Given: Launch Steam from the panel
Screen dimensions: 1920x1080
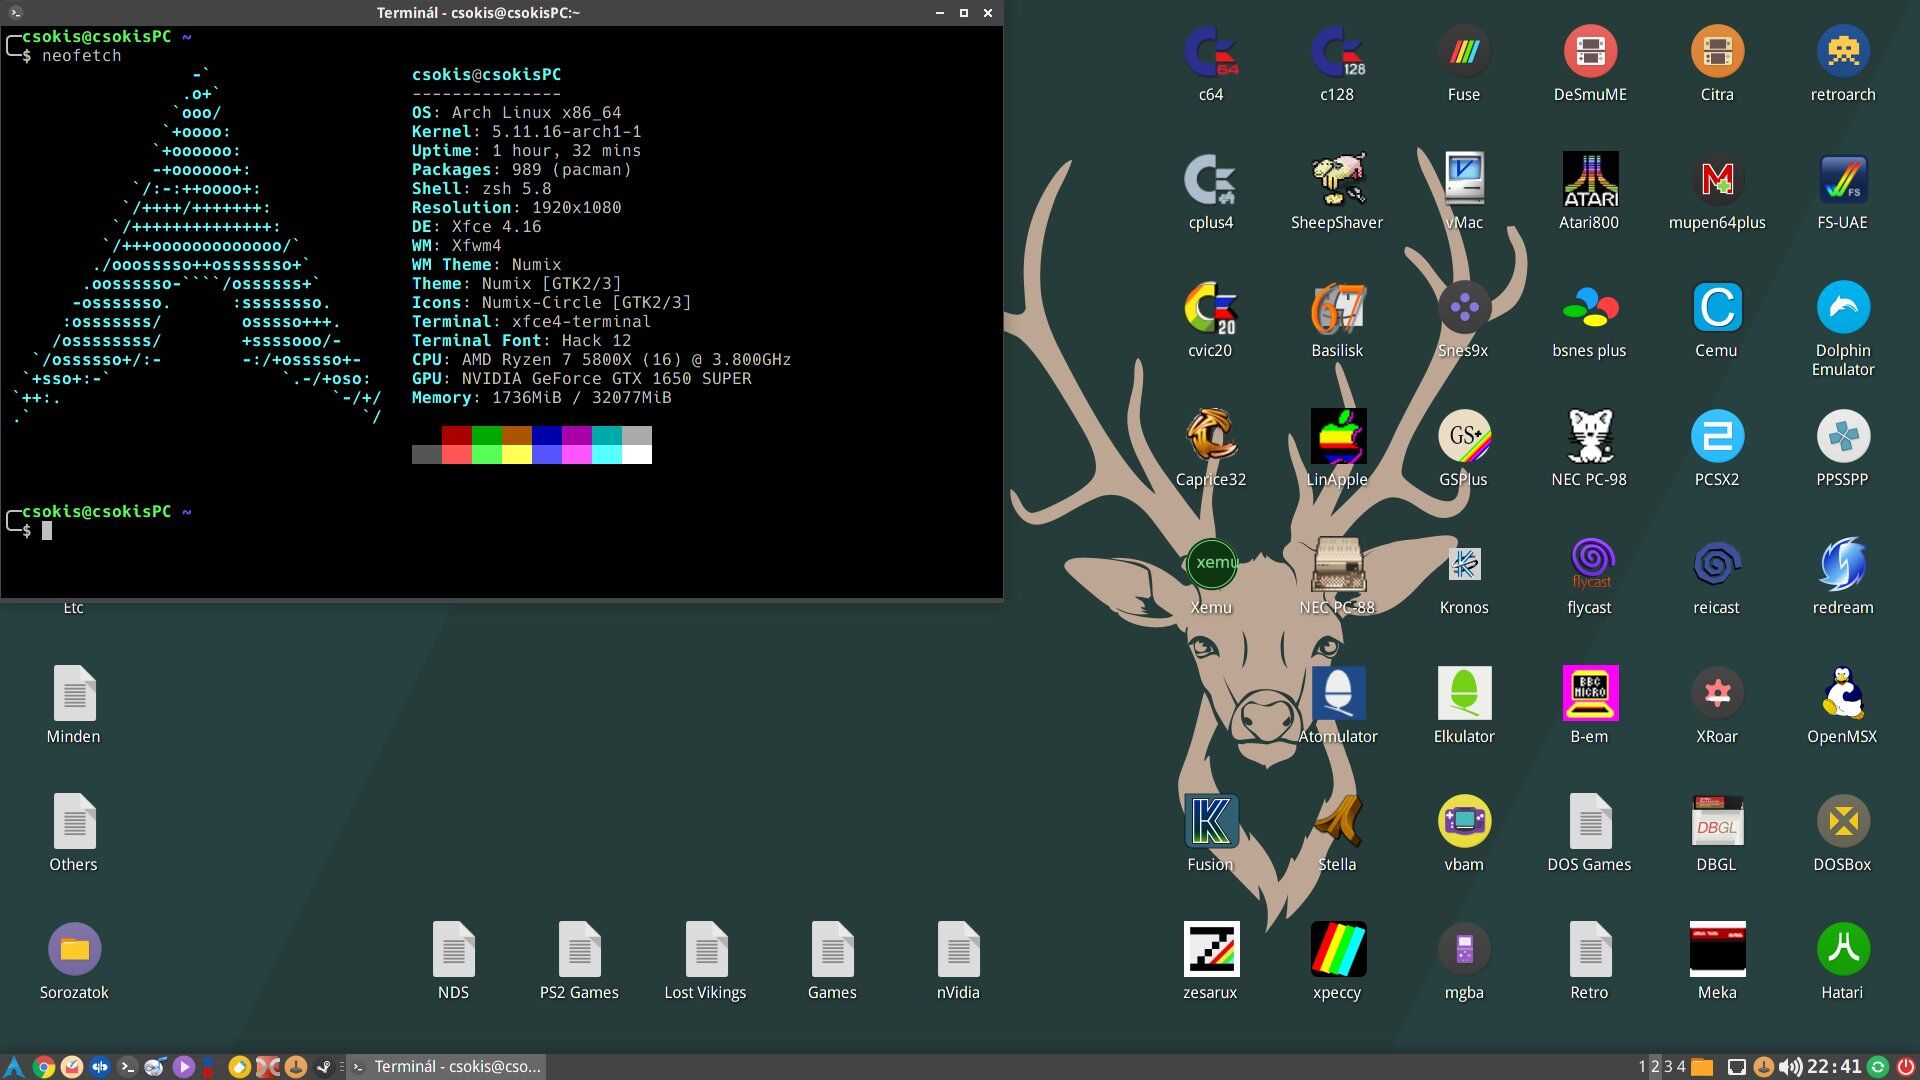Looking at the screenshot, I should [323, 1067].
